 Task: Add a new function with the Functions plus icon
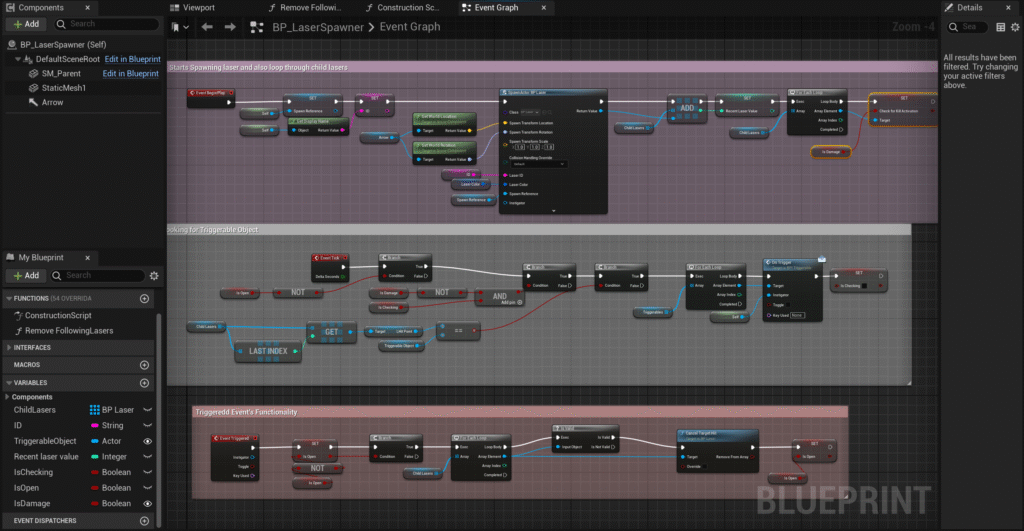(x=144, y=298)
